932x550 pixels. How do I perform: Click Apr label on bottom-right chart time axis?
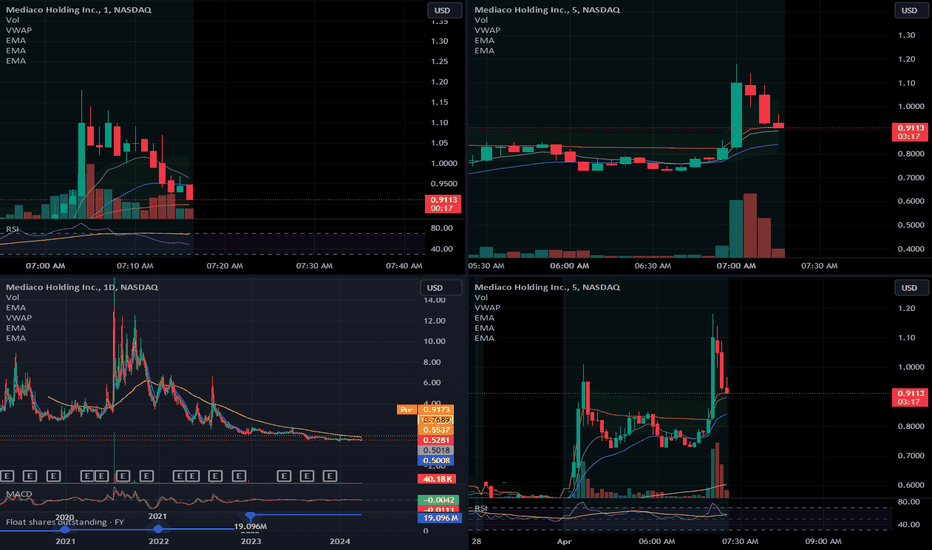click(564, 541)
